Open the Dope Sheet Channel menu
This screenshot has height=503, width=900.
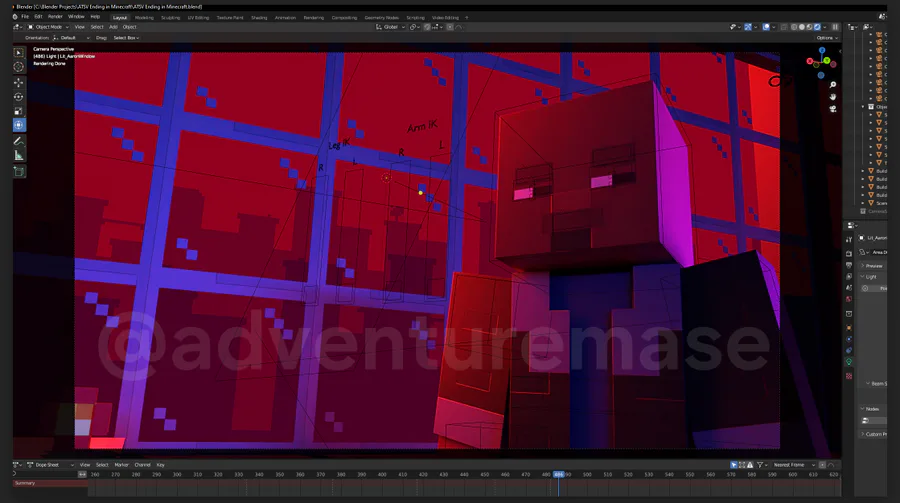coord(142,465)
